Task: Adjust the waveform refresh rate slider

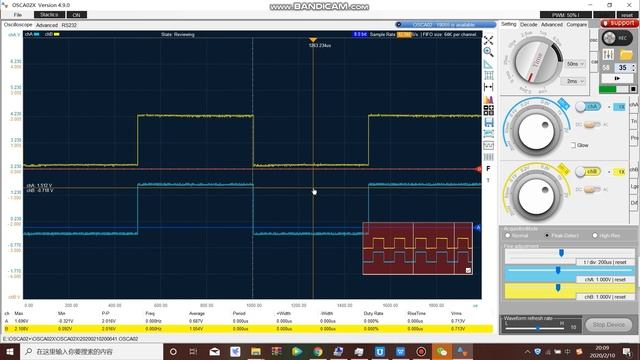Action: click(538, 327)
